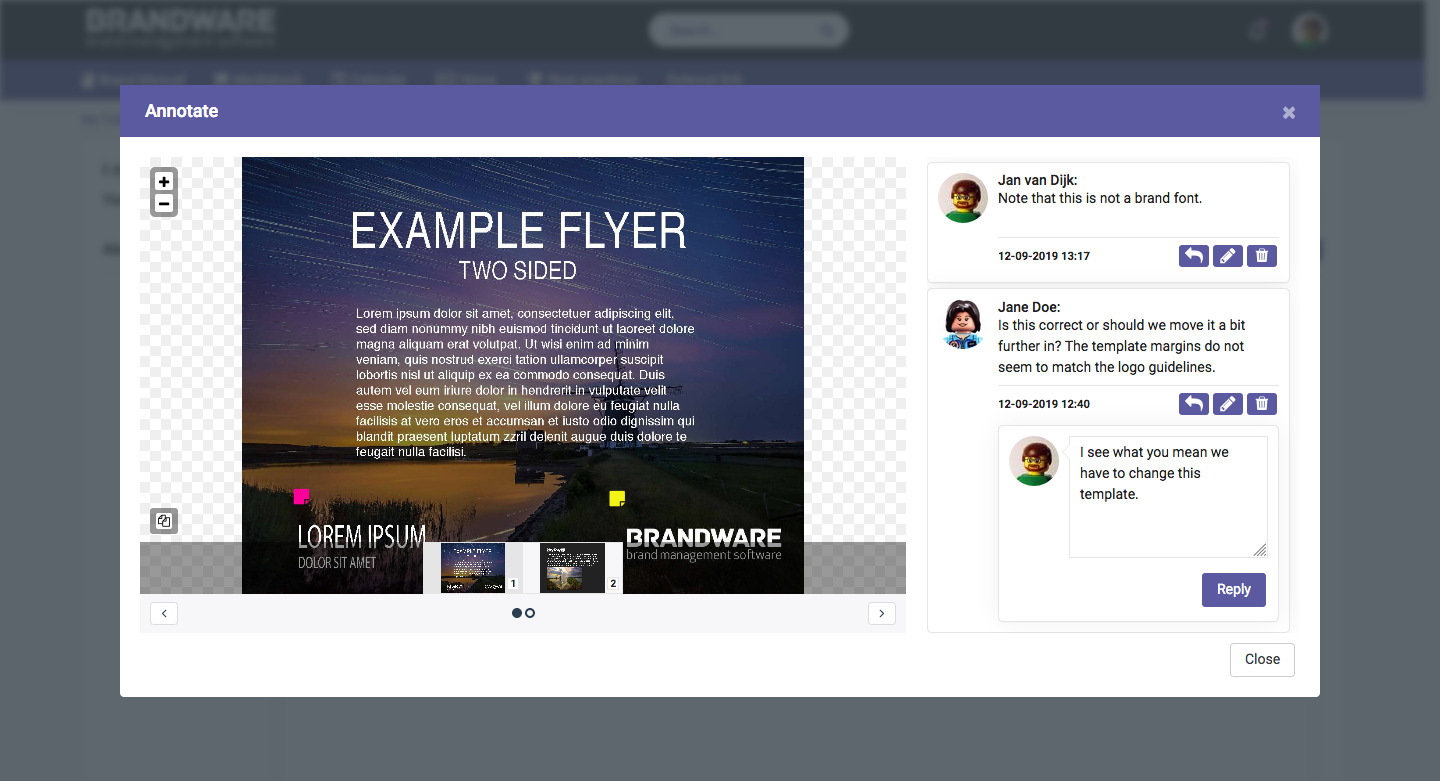Click the avatar beside the reply box

1034,461
